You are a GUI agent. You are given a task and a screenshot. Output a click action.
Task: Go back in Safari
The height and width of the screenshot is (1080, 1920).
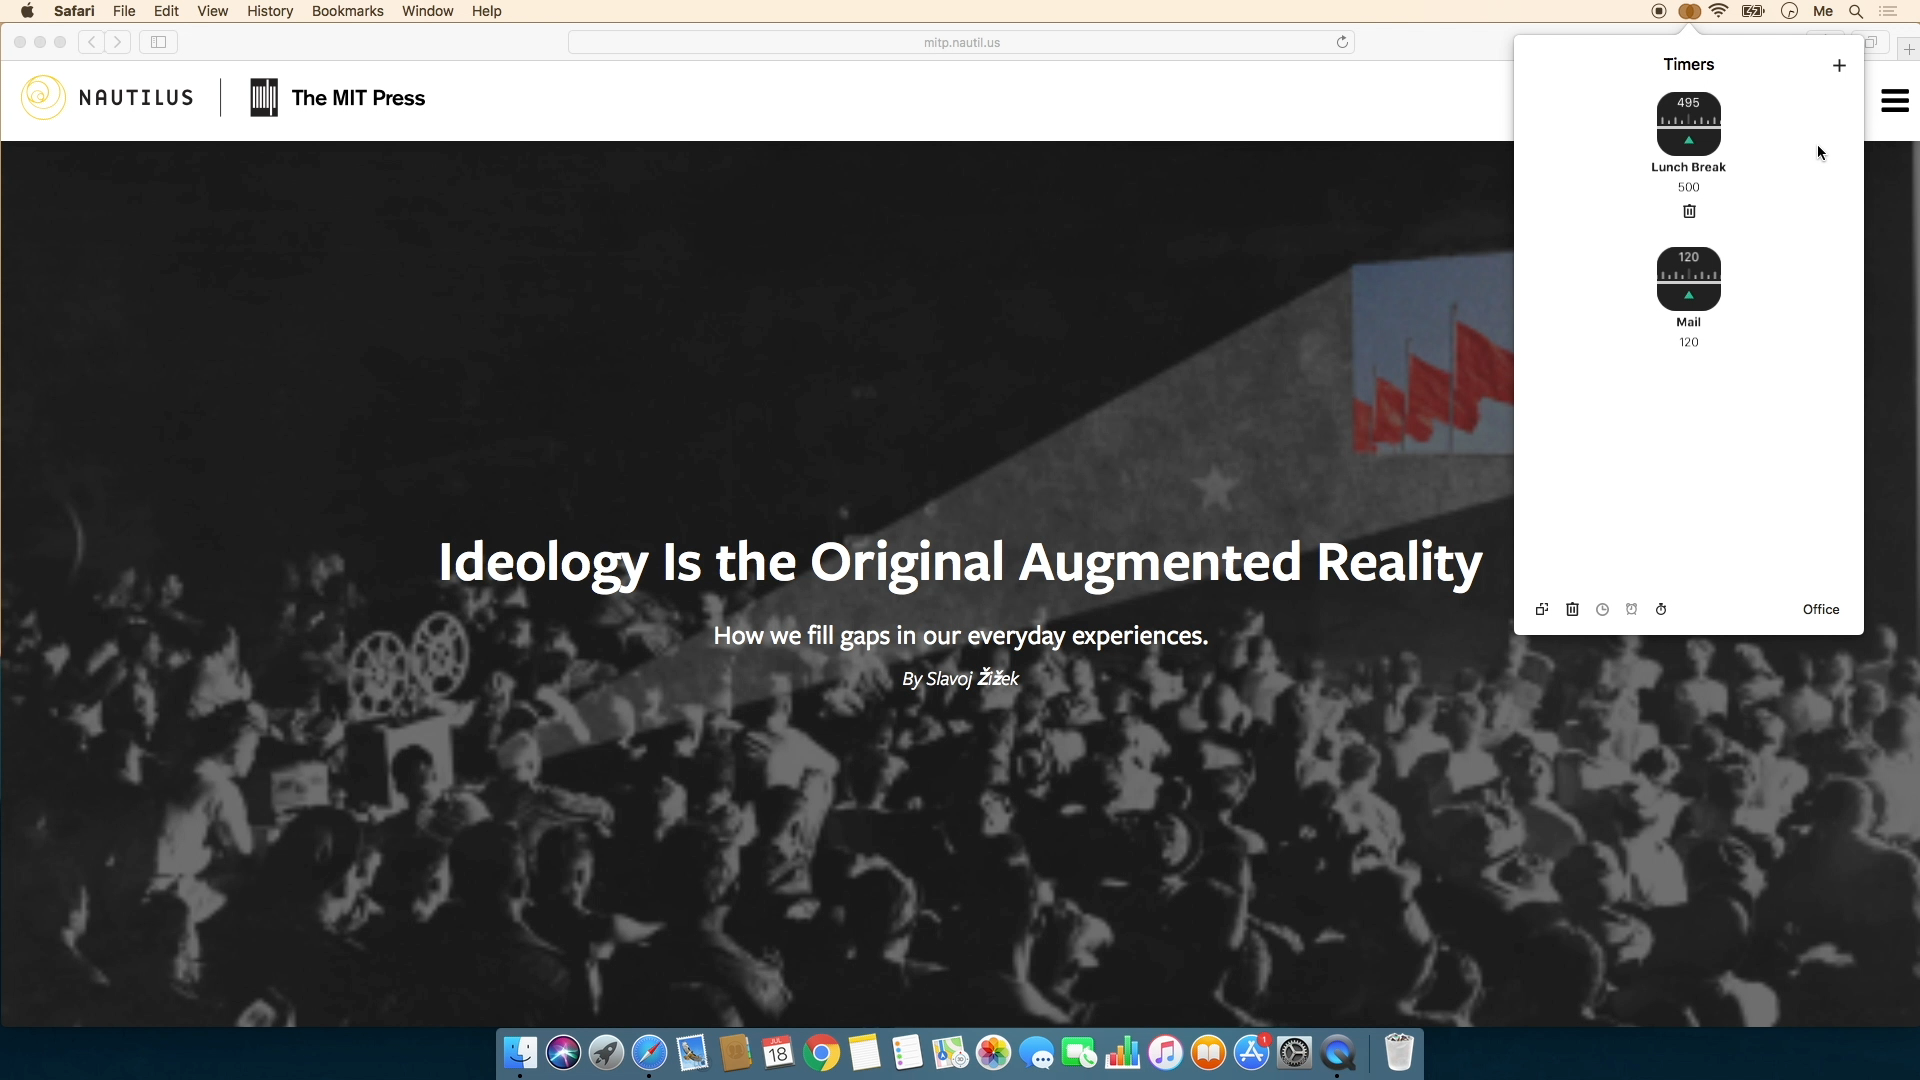coord(92,42)
